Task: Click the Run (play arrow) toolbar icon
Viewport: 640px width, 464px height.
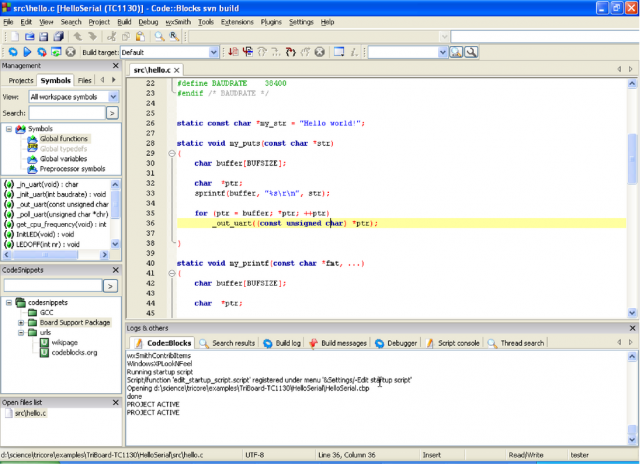Action: [x=27, y=51]
